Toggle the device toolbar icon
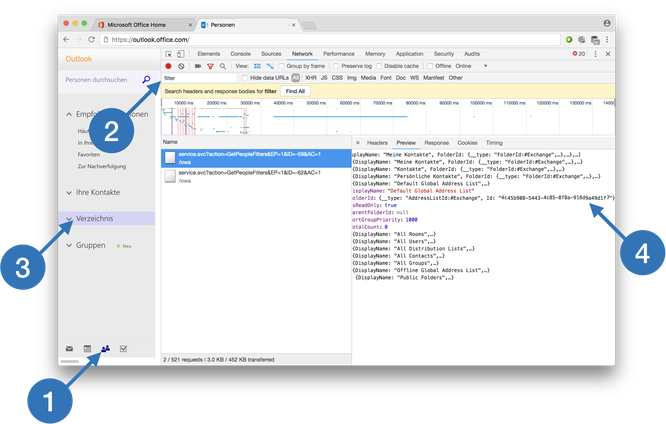Image resolution: width=666 pixels, height=424 pixels. pos(181,54)
